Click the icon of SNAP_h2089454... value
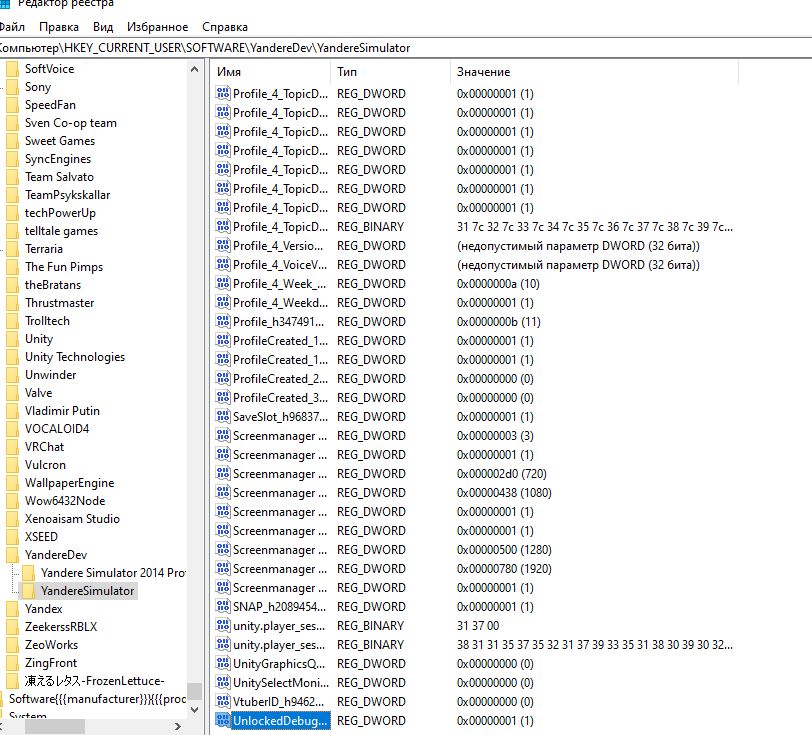Image resolution: width=812 pixels, height=735 pixels. (223, 607)
